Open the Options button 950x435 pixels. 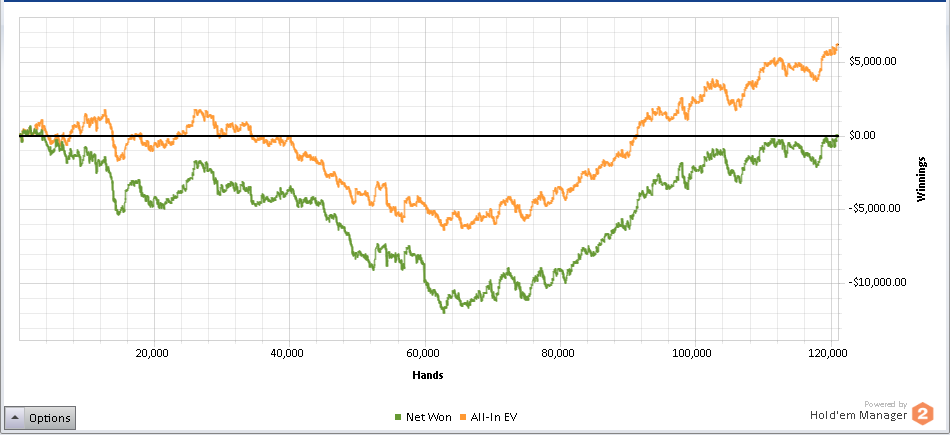pyautogui.click(x=40, y=417)
